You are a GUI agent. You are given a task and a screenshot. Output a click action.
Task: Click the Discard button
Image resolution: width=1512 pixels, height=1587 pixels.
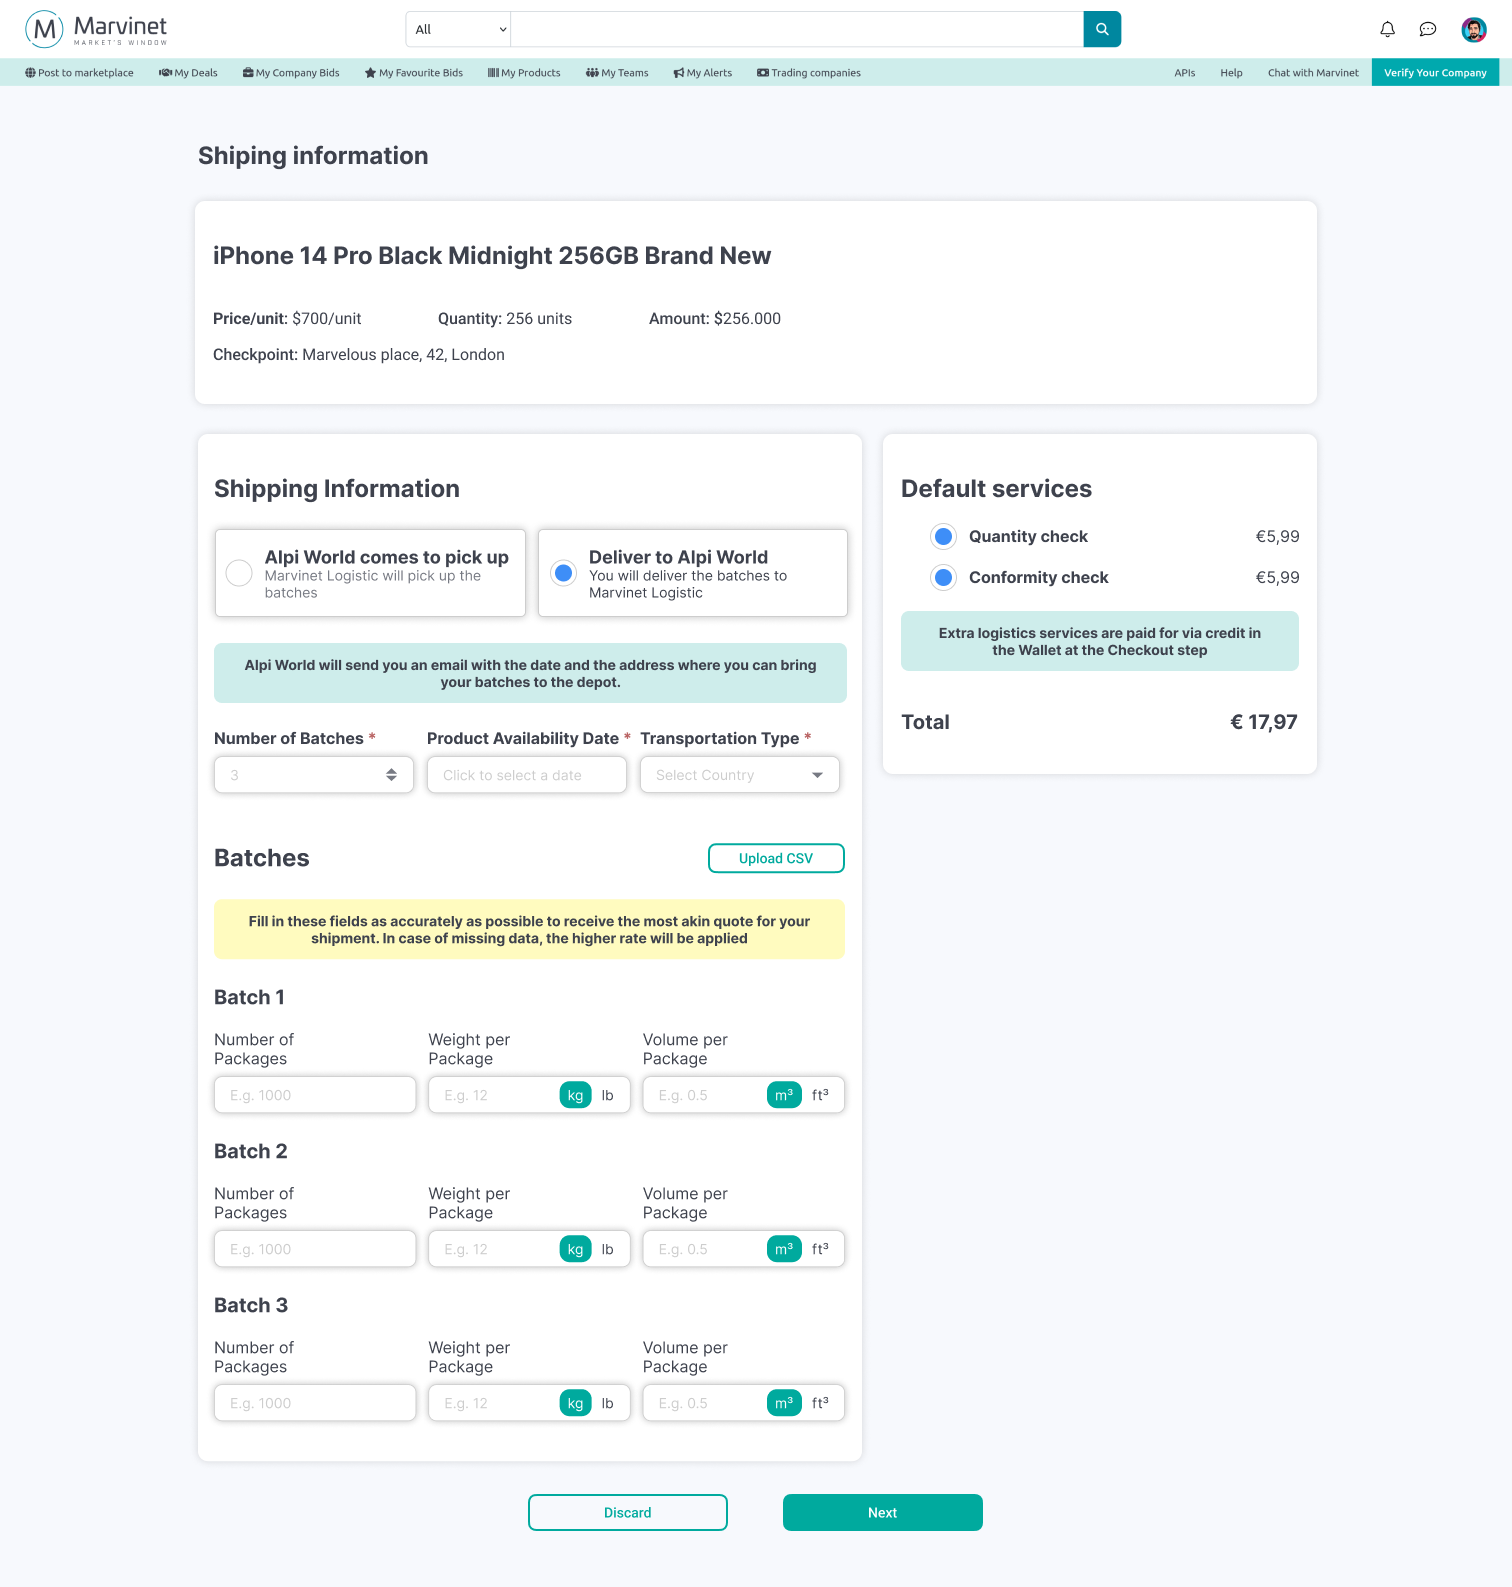pos(628,1512)
